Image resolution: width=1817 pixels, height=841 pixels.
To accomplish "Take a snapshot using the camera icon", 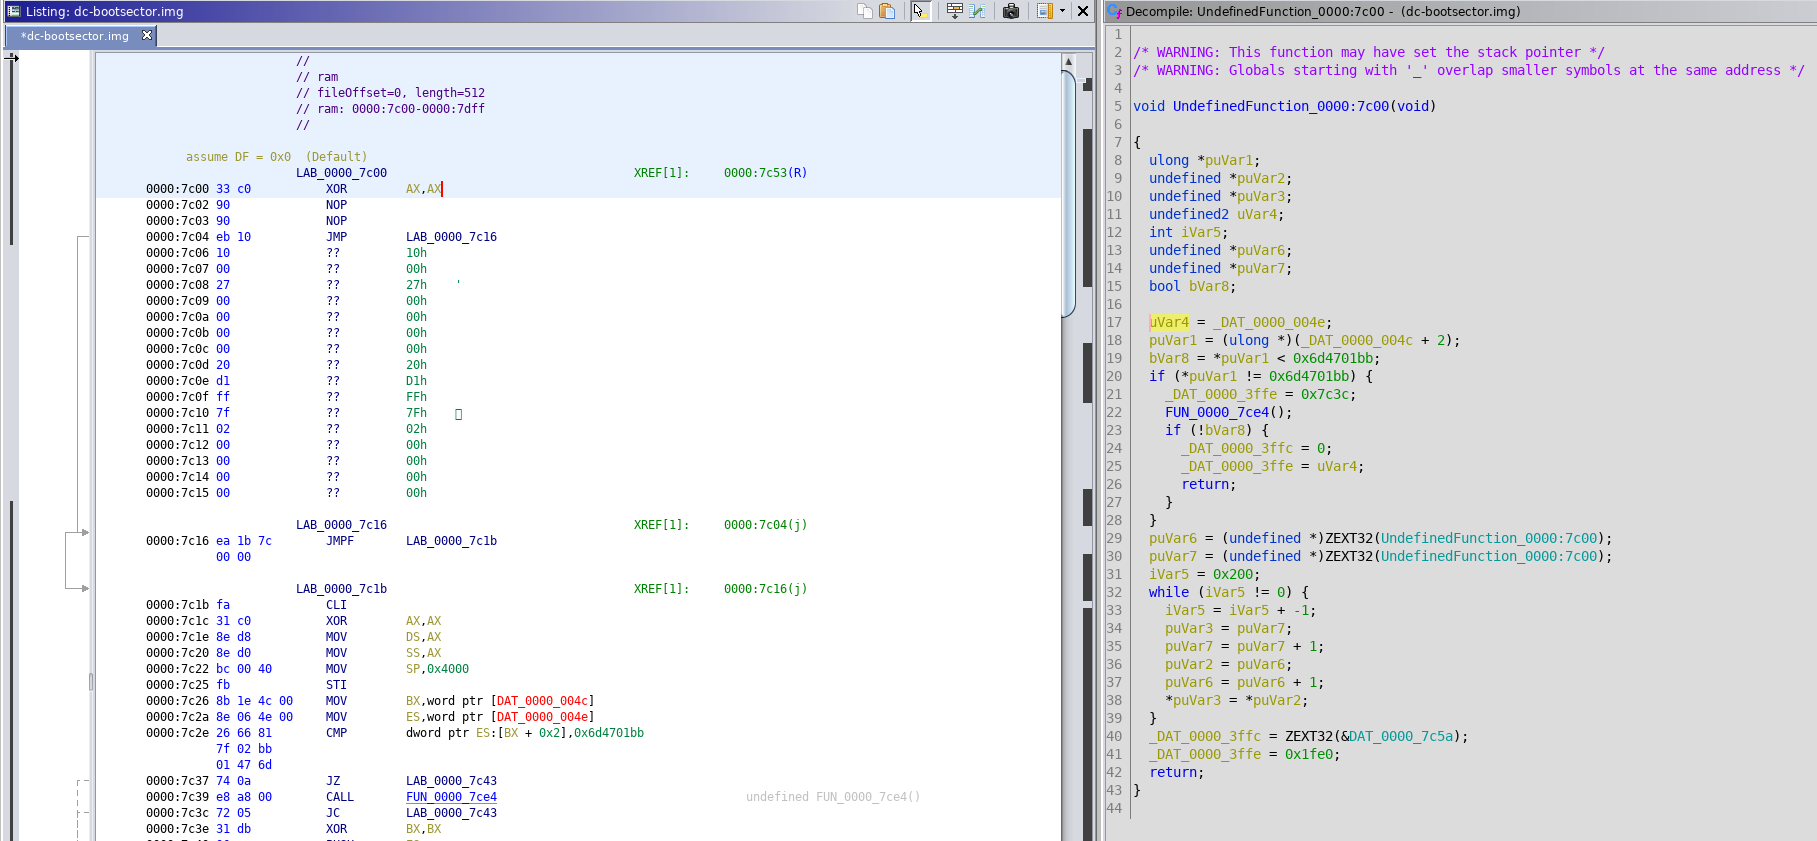I will tap(1011, 11).
